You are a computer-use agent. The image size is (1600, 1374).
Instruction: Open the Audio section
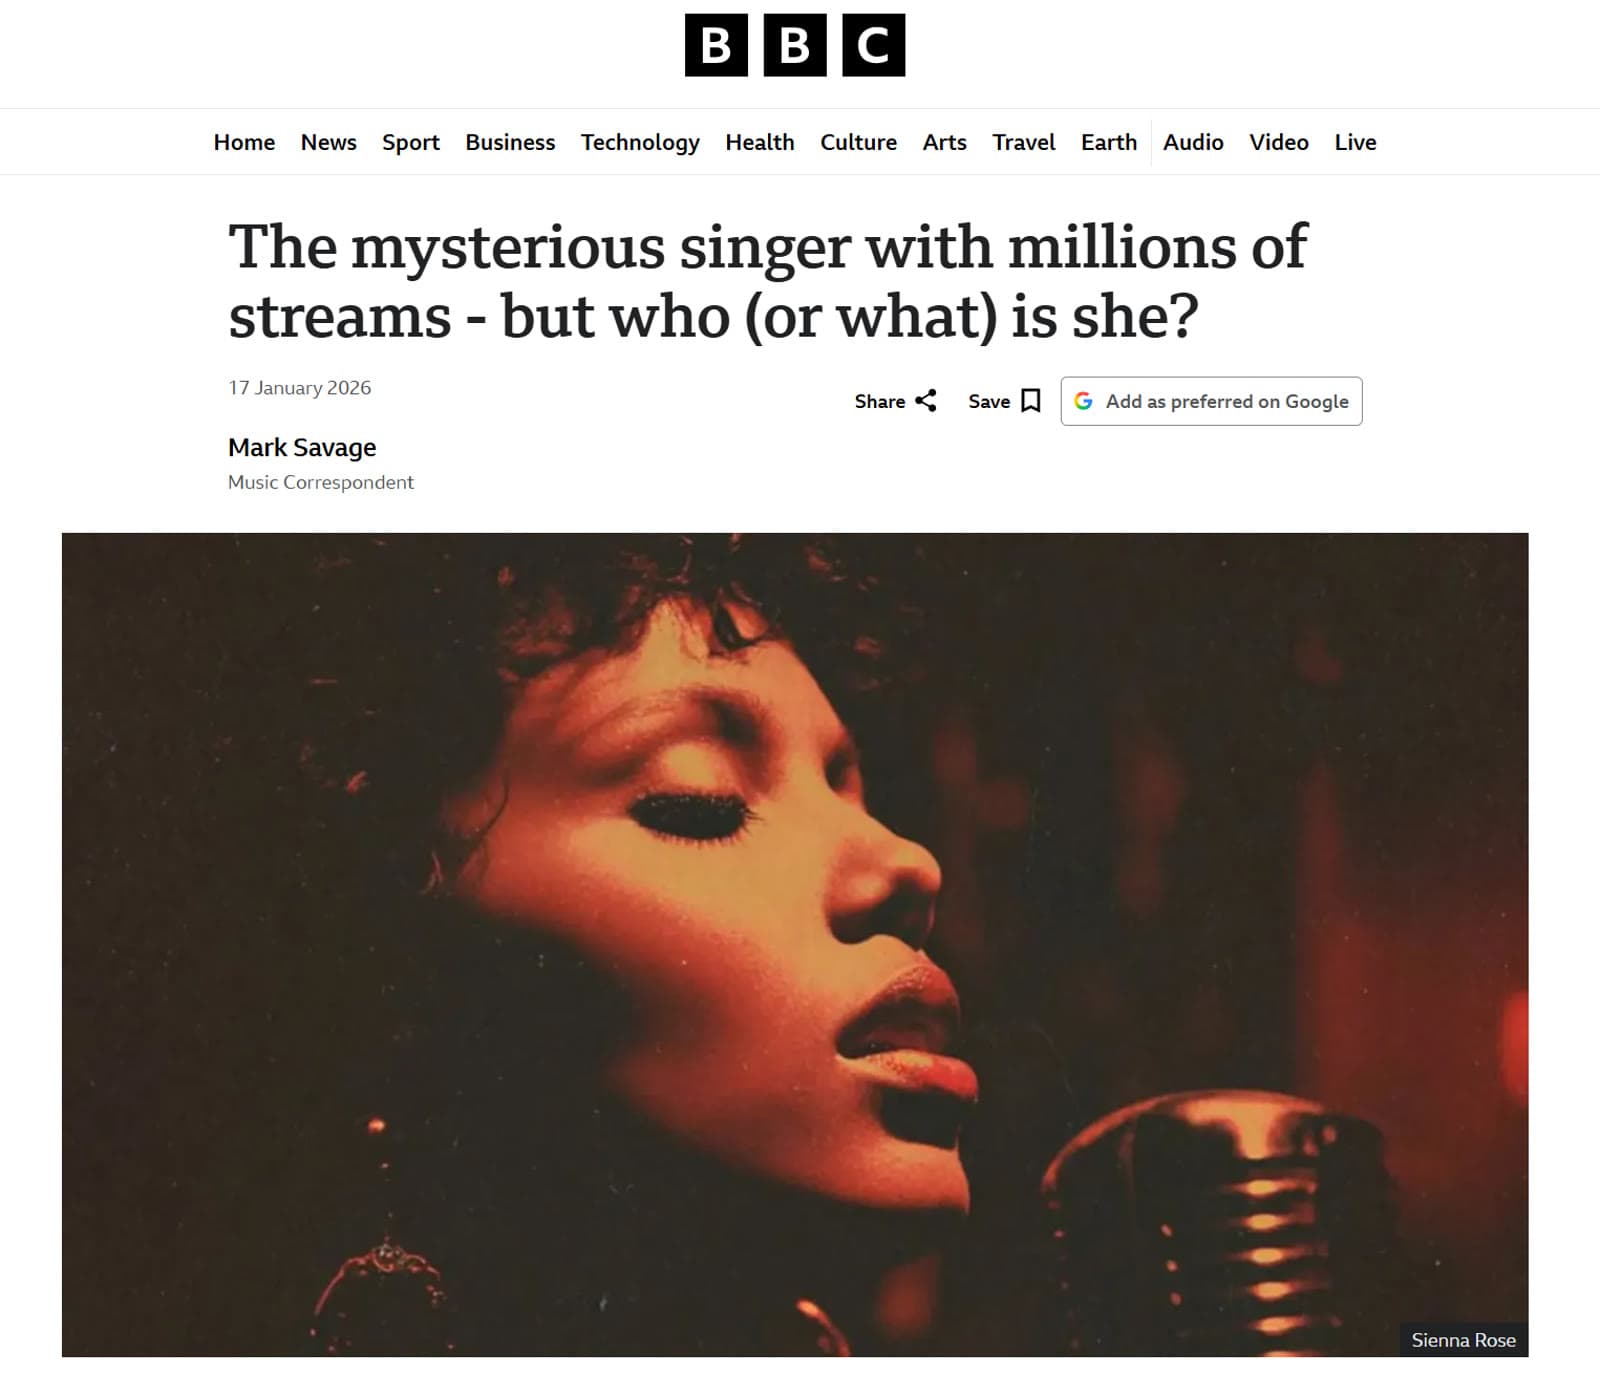1193,142
